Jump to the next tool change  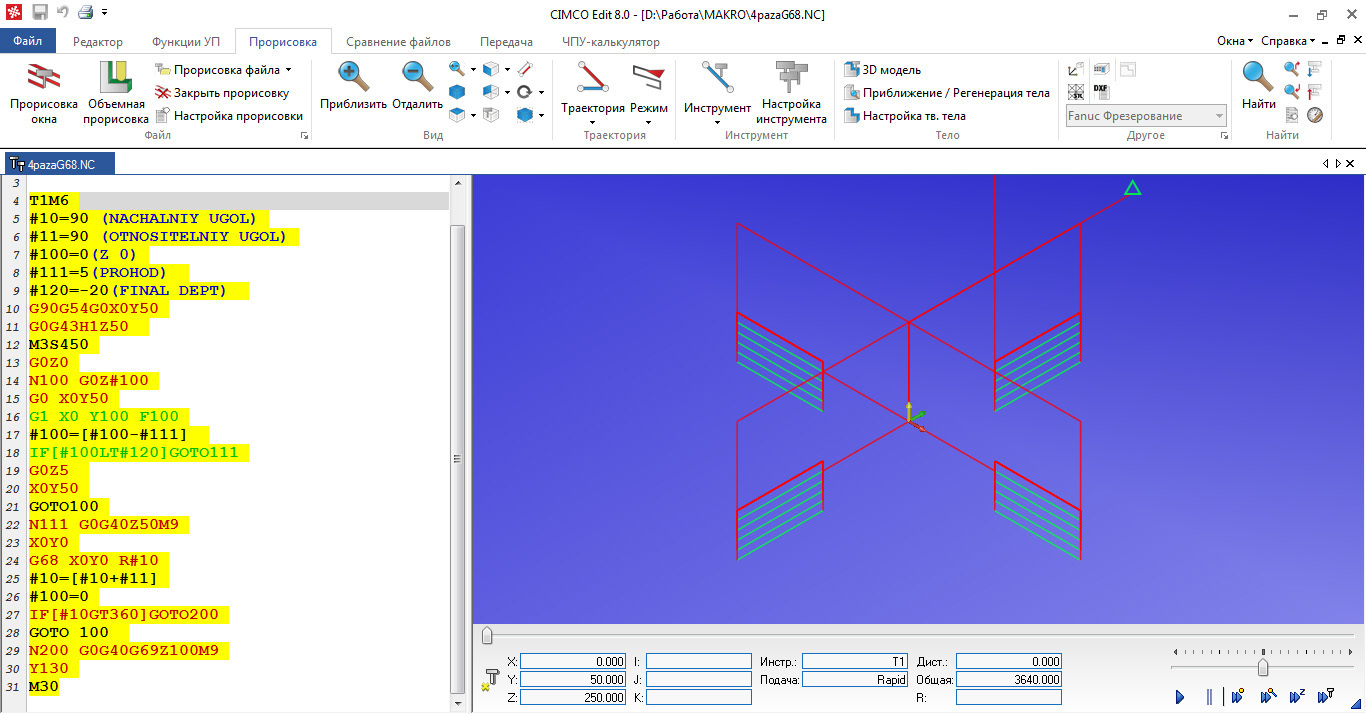(x=1327, y=696)
